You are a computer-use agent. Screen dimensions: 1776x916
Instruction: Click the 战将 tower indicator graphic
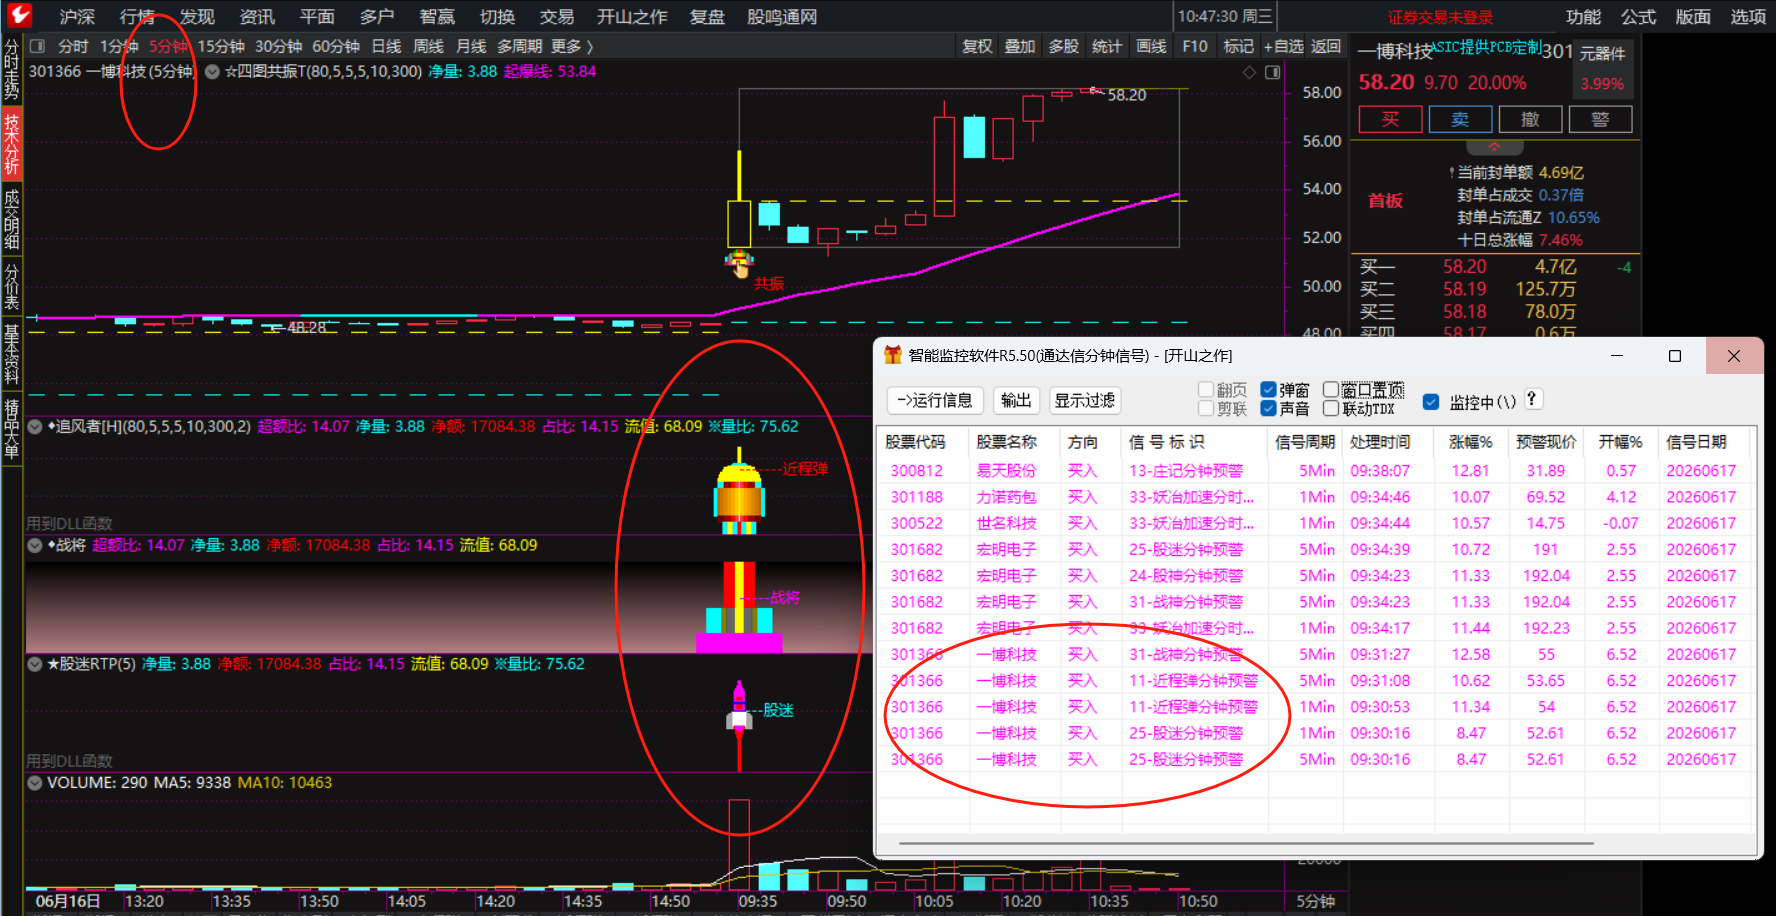[x=739, y=607]
